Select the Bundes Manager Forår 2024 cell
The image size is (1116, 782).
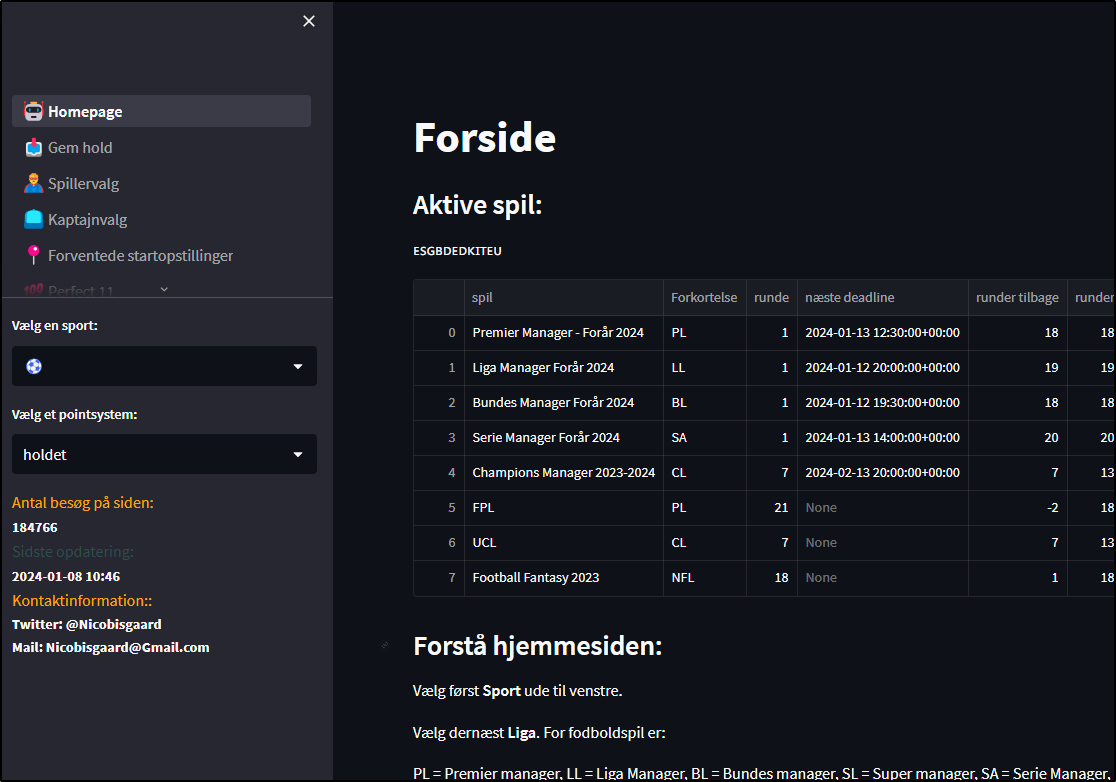[x=564, y=403]
